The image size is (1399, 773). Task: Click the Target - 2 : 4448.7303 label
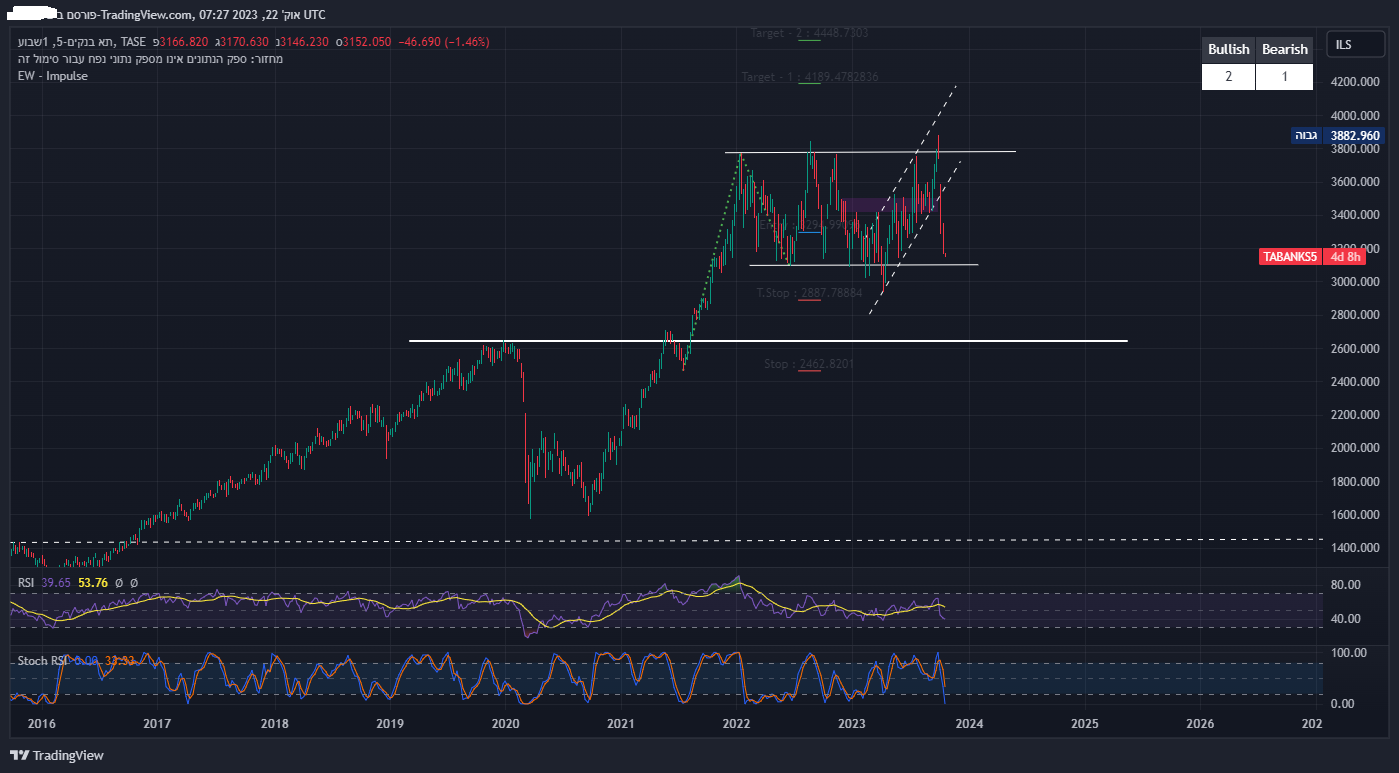click(810, 33)
